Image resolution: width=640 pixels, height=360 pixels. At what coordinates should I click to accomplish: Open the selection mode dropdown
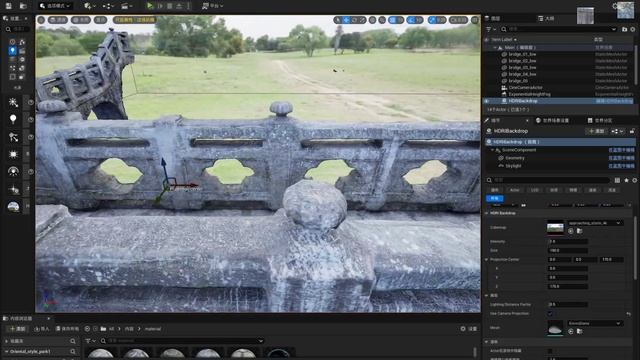coord(56,6)
